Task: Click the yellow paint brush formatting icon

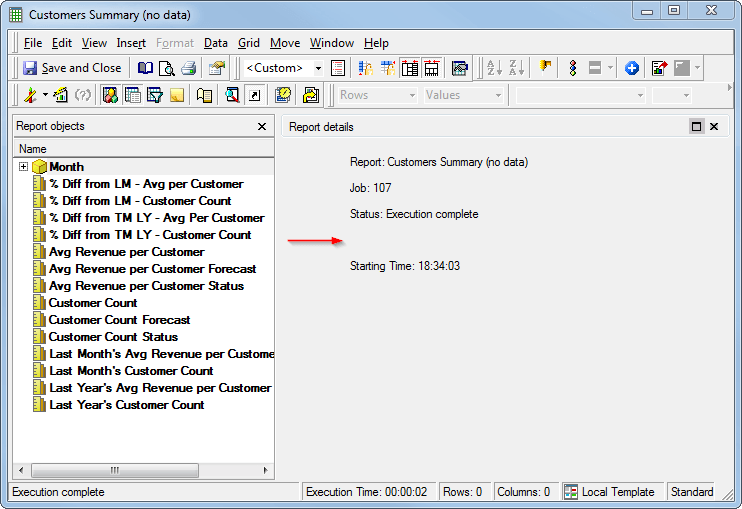Action: click(x=545, y=68)
